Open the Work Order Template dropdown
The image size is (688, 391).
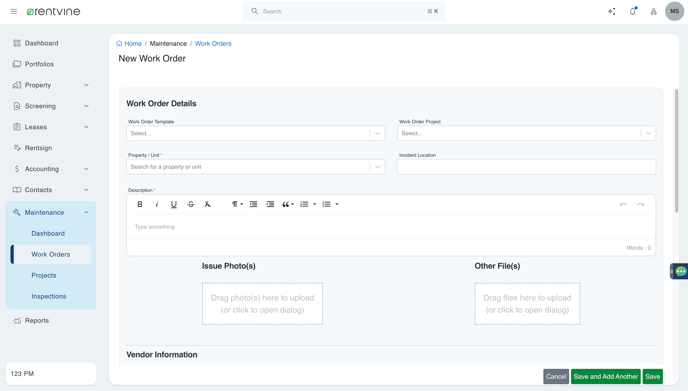click(256, 133)
